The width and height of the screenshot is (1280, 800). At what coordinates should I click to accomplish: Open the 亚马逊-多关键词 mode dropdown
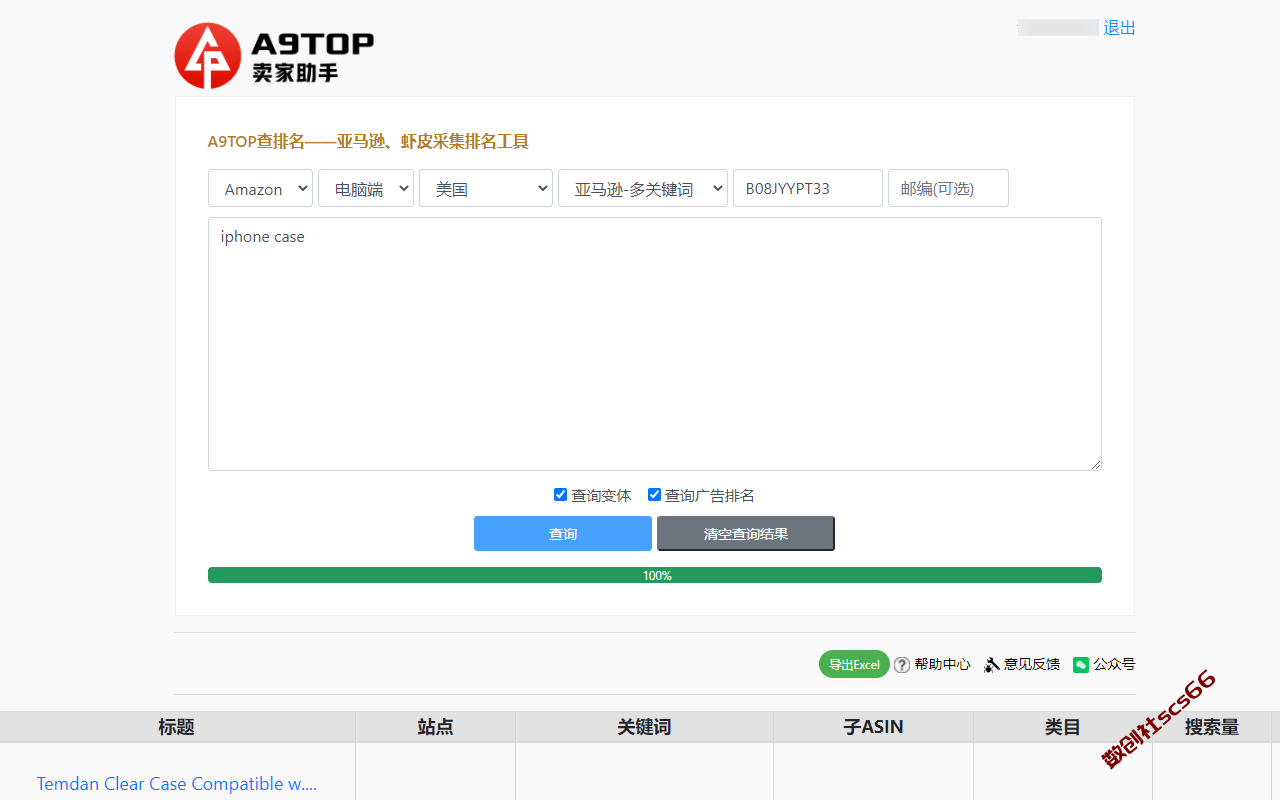pyautogui.click(x=643, y=188)
